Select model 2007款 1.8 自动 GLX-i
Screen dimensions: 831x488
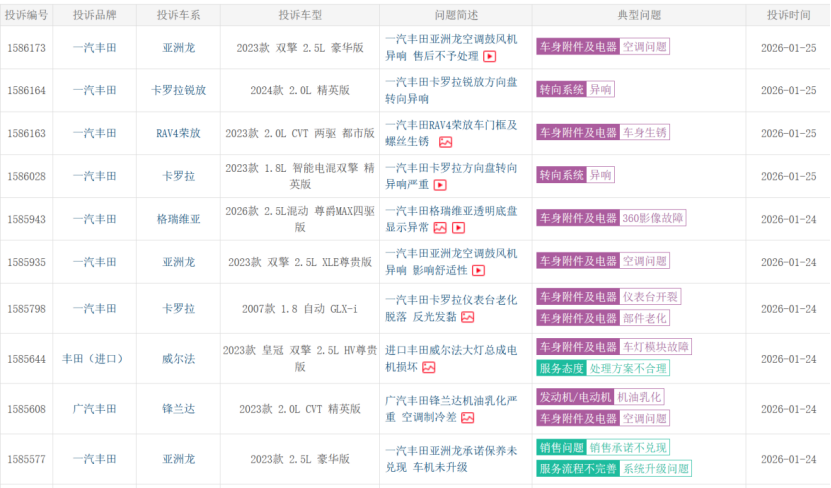(x=300, y=308)
